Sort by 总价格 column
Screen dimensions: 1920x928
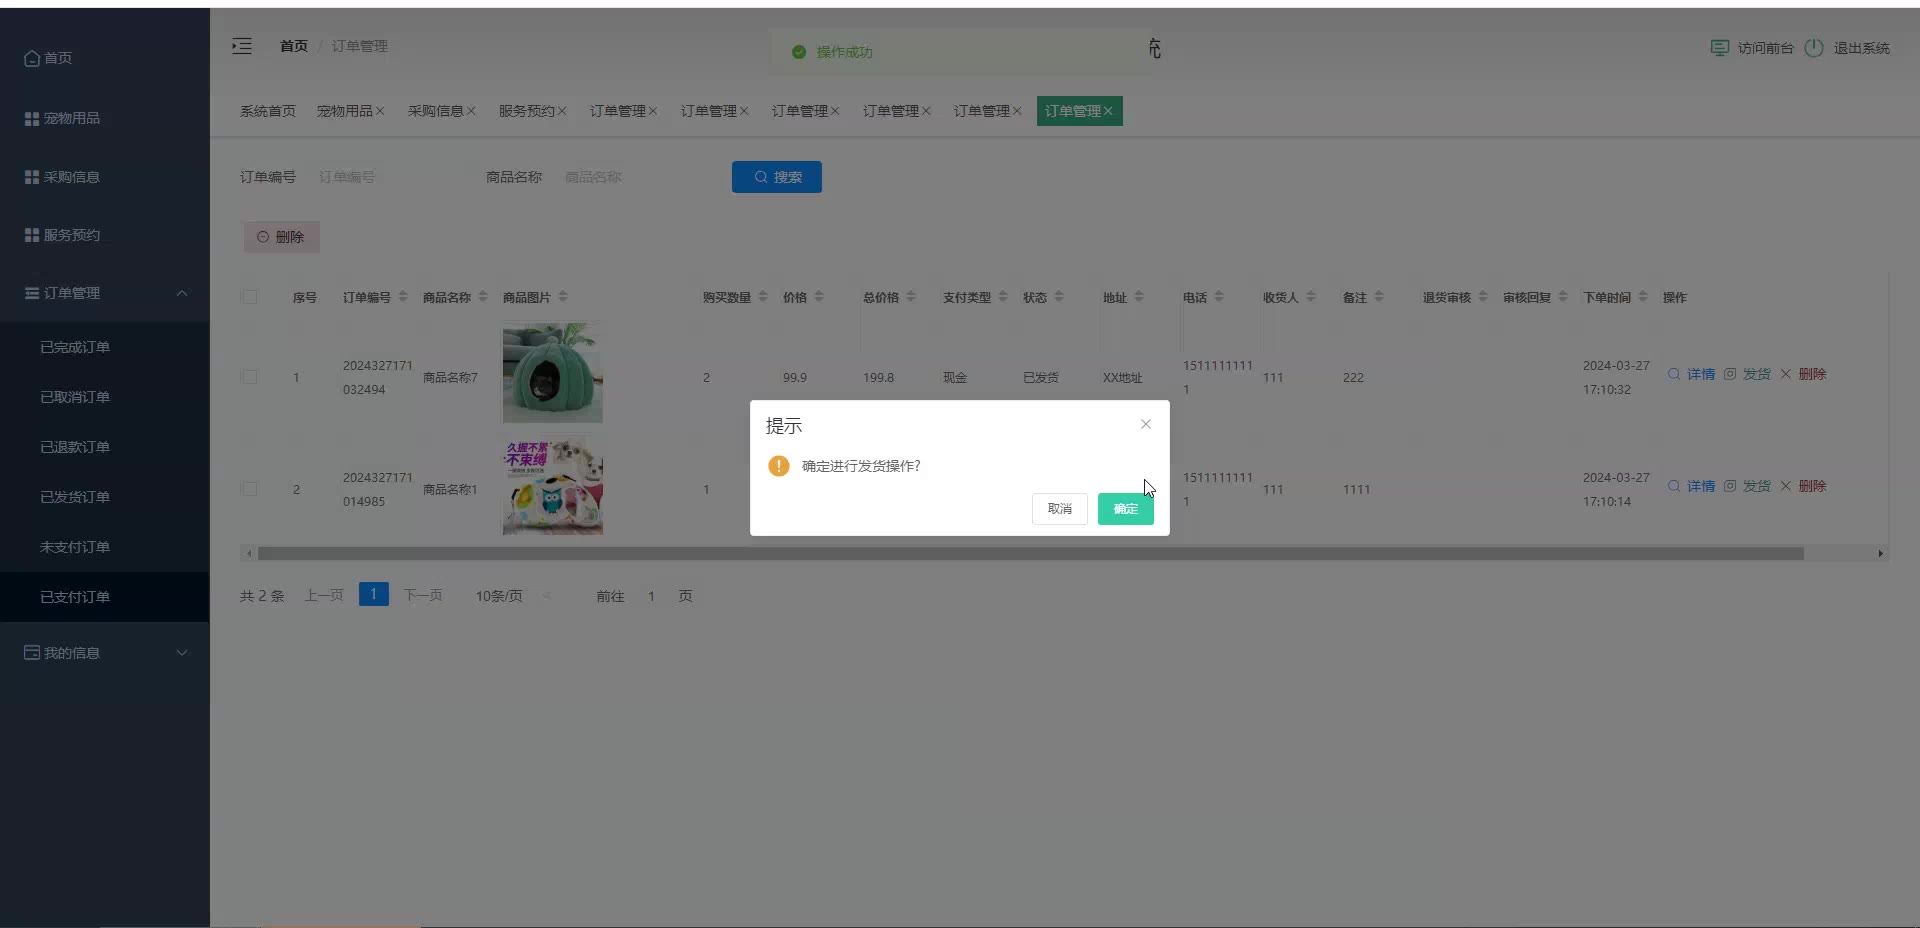point(911,297)
